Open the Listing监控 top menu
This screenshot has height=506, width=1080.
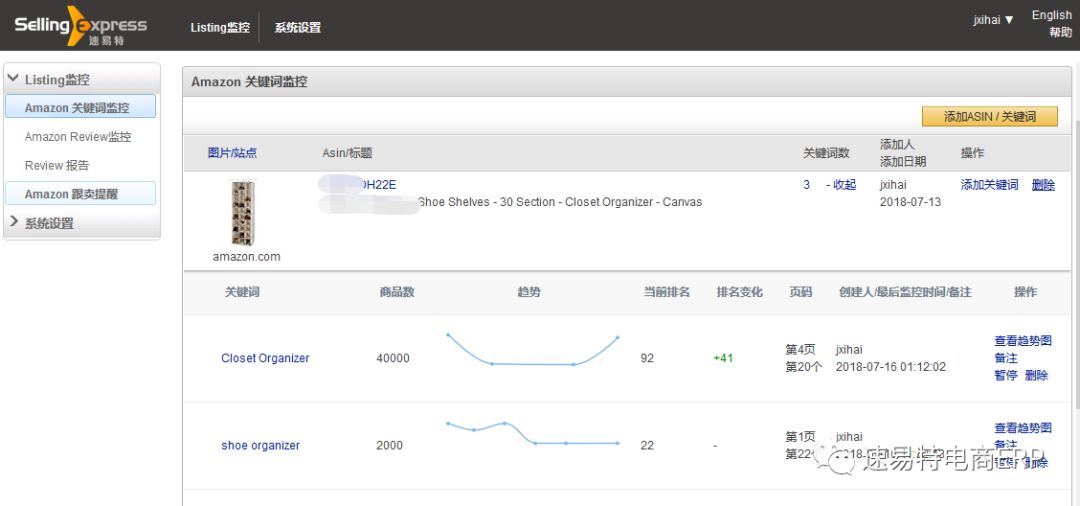click(220, 28)
